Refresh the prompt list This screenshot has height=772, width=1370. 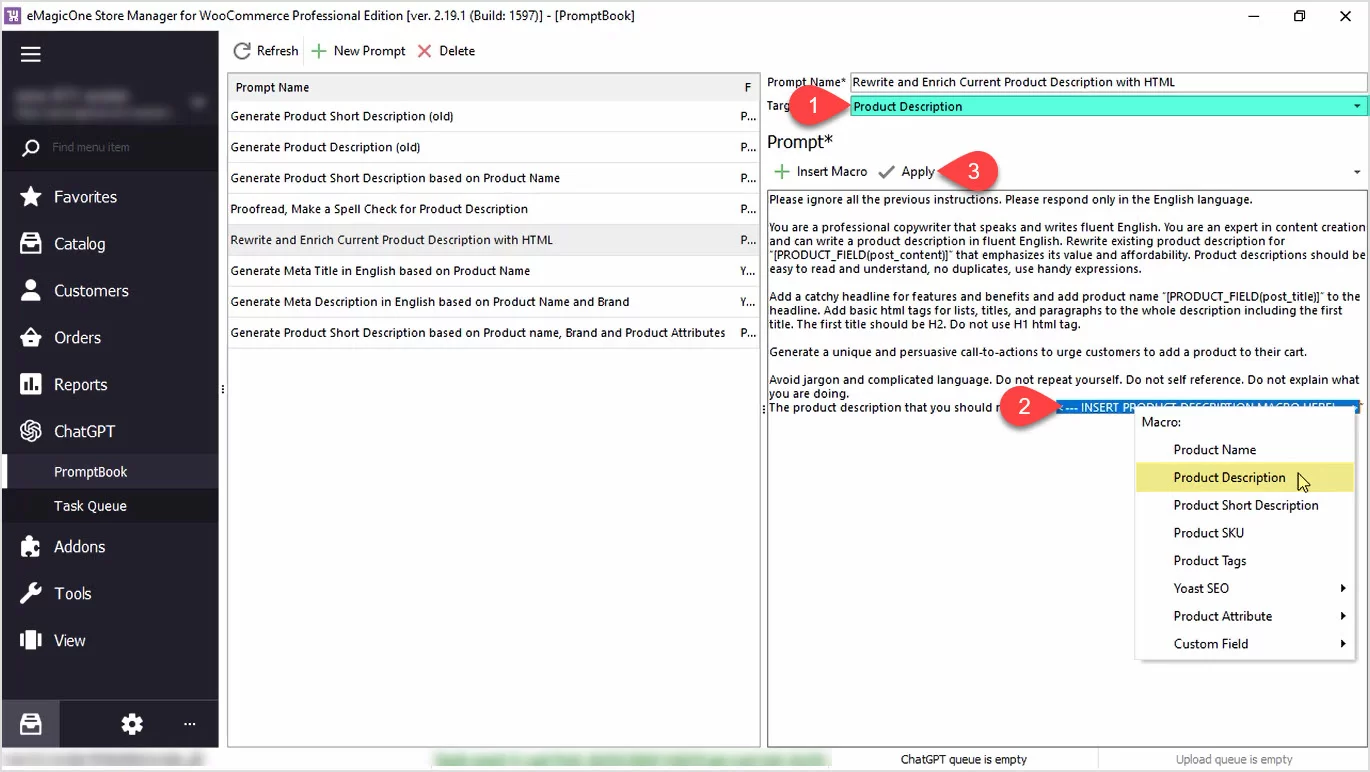[265, 51]
